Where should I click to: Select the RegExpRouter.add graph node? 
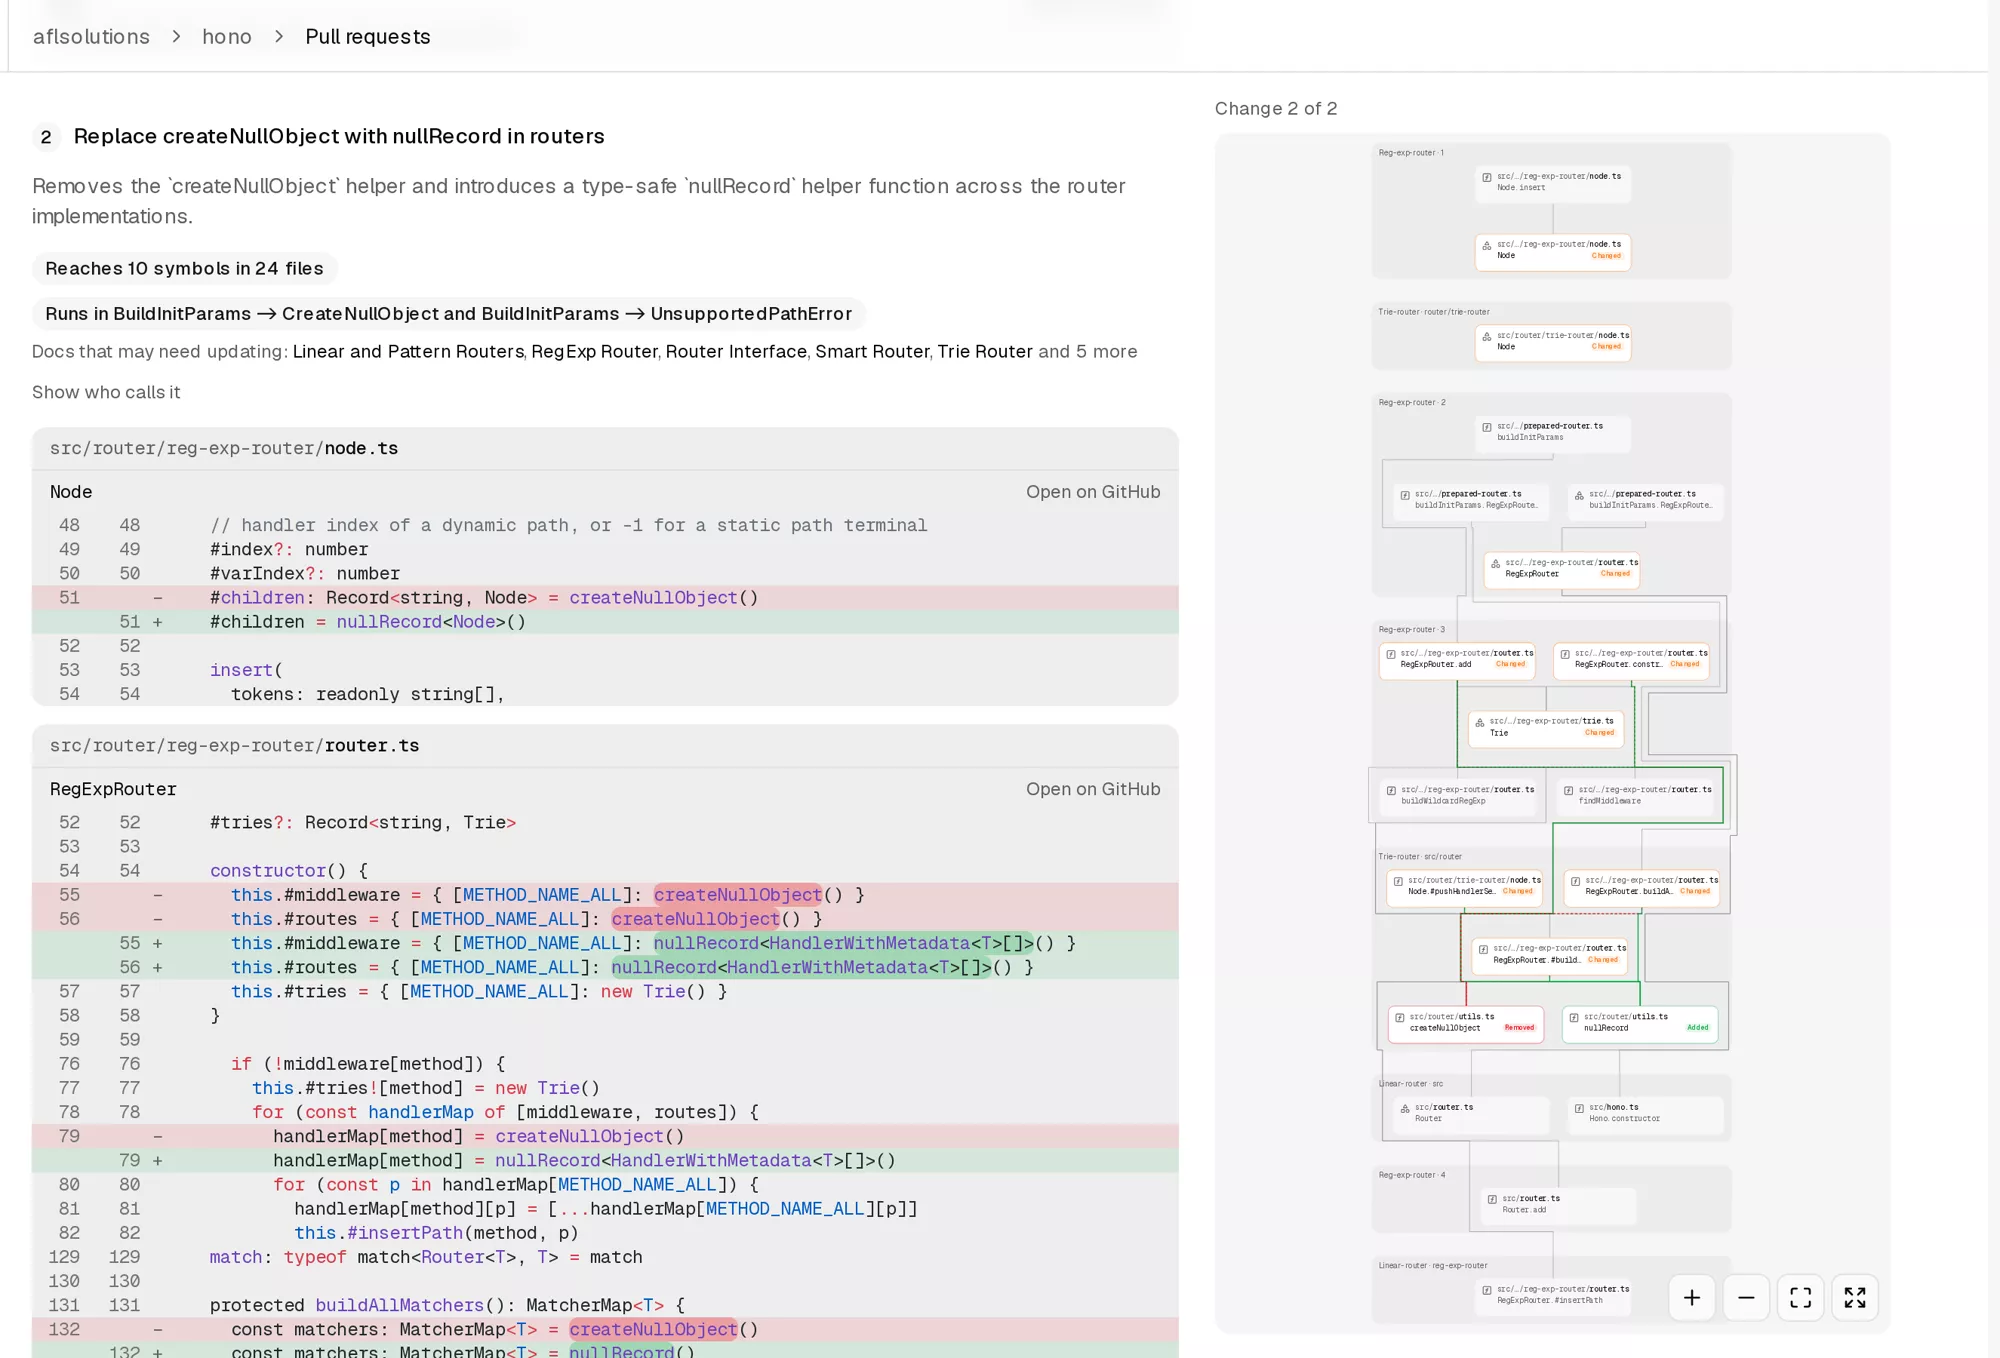[1457, 659]
